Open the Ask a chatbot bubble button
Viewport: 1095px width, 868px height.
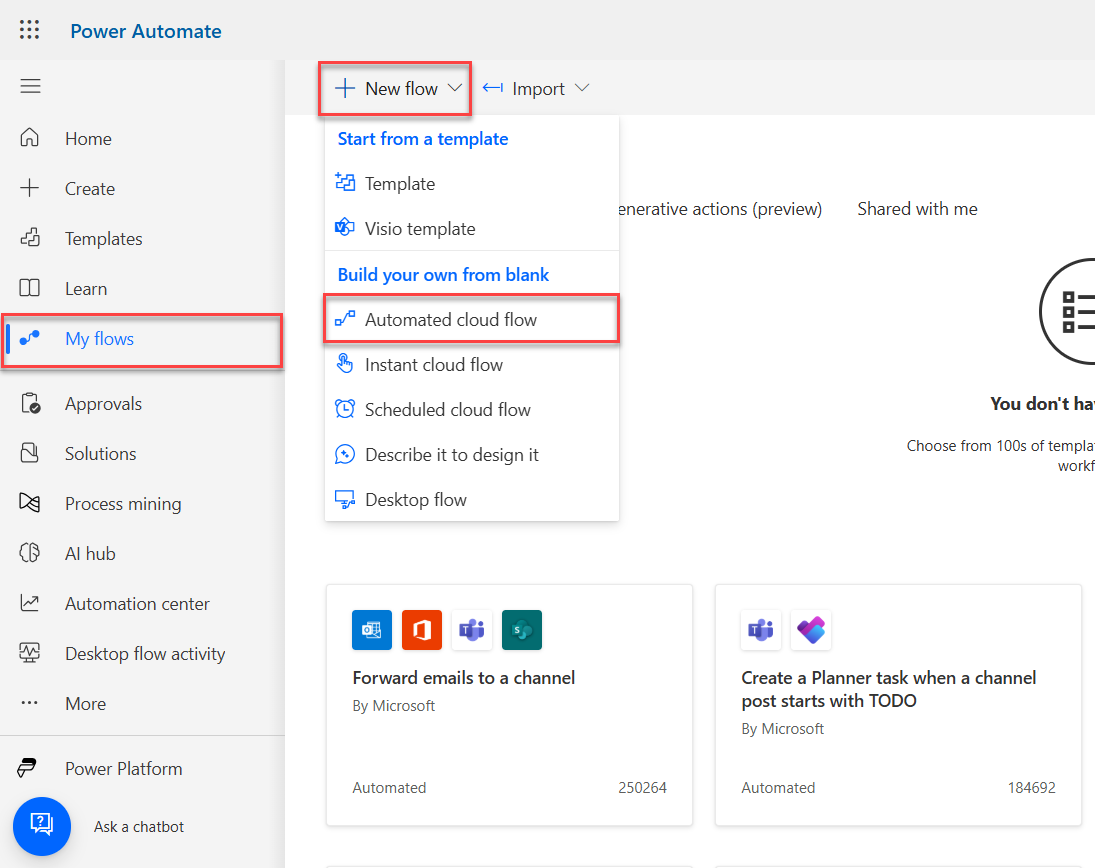tap(42, 826)
